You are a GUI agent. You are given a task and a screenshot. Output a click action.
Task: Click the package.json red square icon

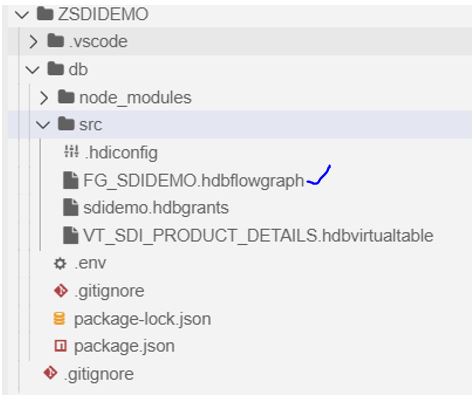[60, 346]
